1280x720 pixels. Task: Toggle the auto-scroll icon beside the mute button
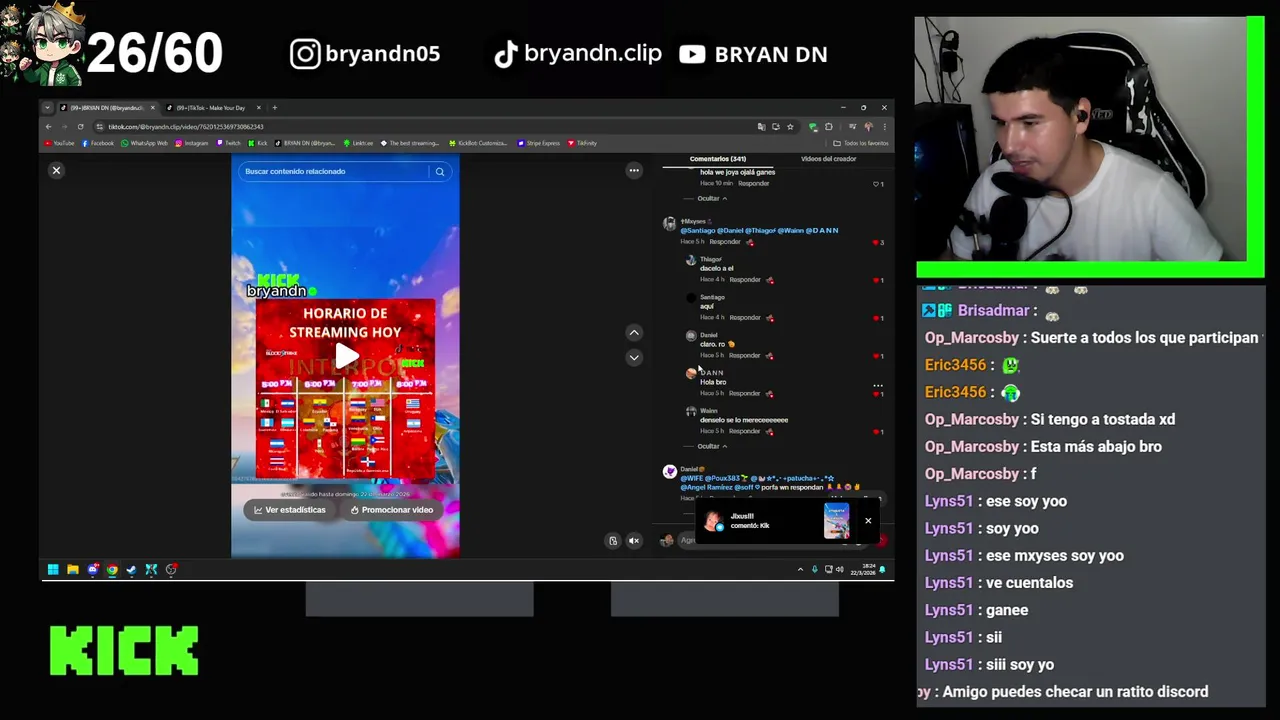[613, 541]
